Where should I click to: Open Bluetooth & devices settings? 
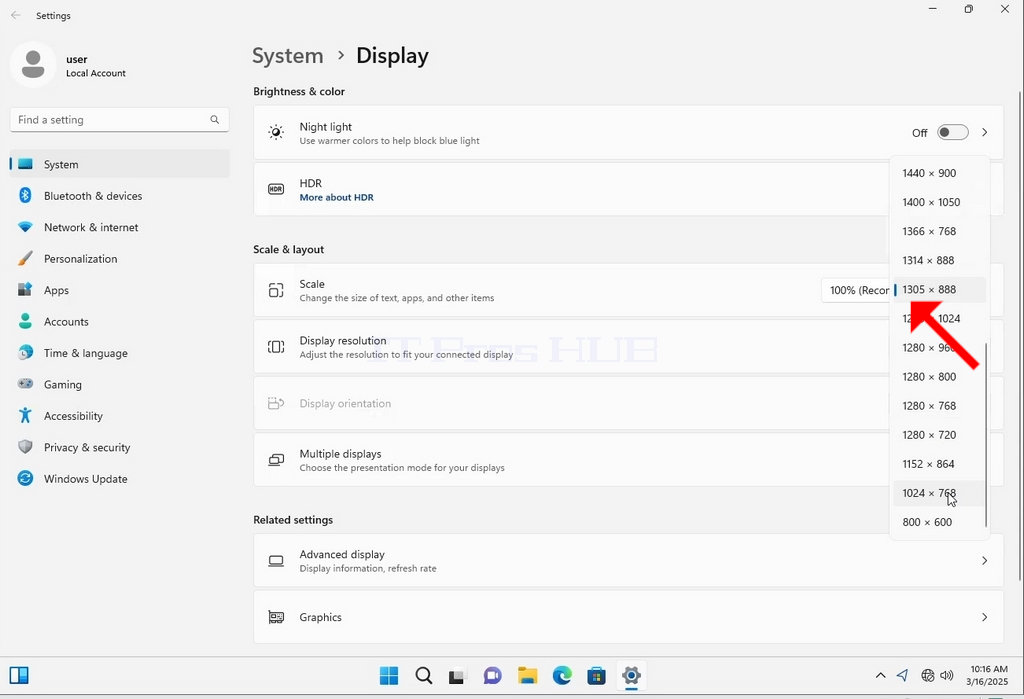[120, 195]
